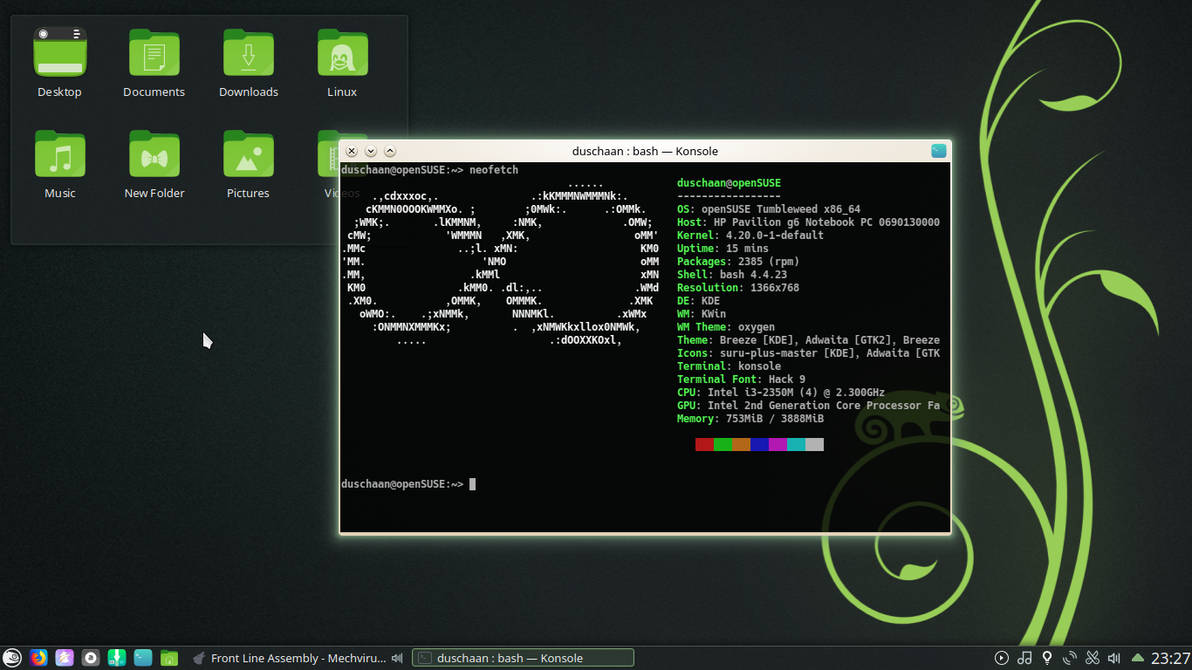Open the green file manager taskbar icon
1192x670 pixels.
[x=169, y=658]
